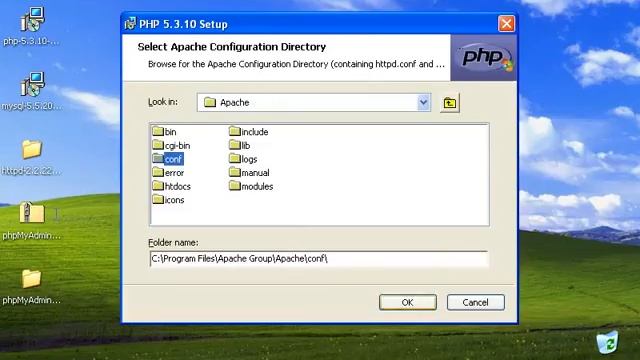Select the phpMyAdmin plain folder on desktop

click(31, 287)
